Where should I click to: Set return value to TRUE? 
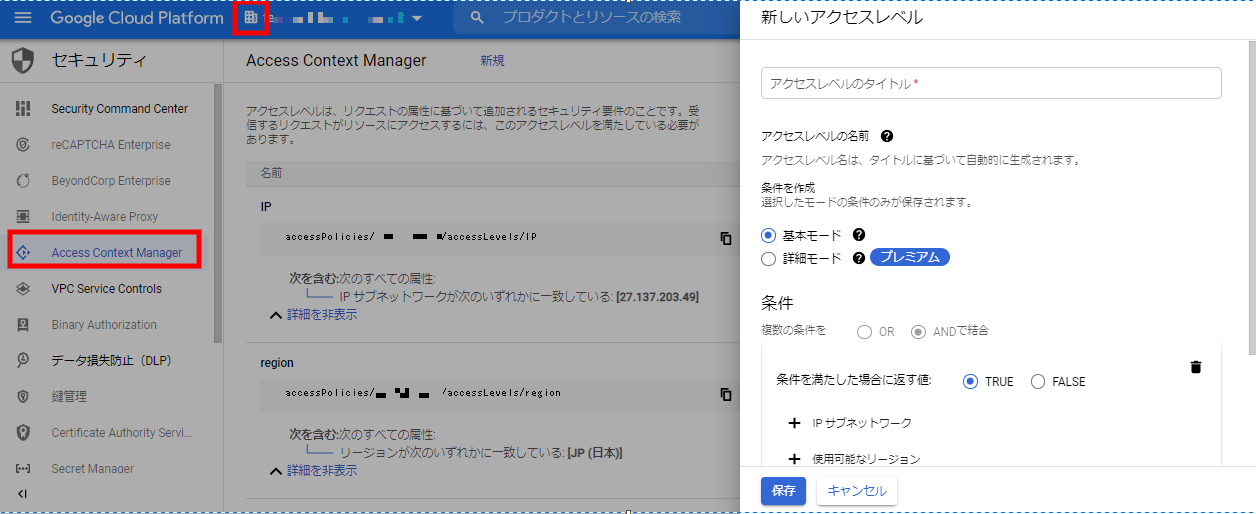[970, 381]
